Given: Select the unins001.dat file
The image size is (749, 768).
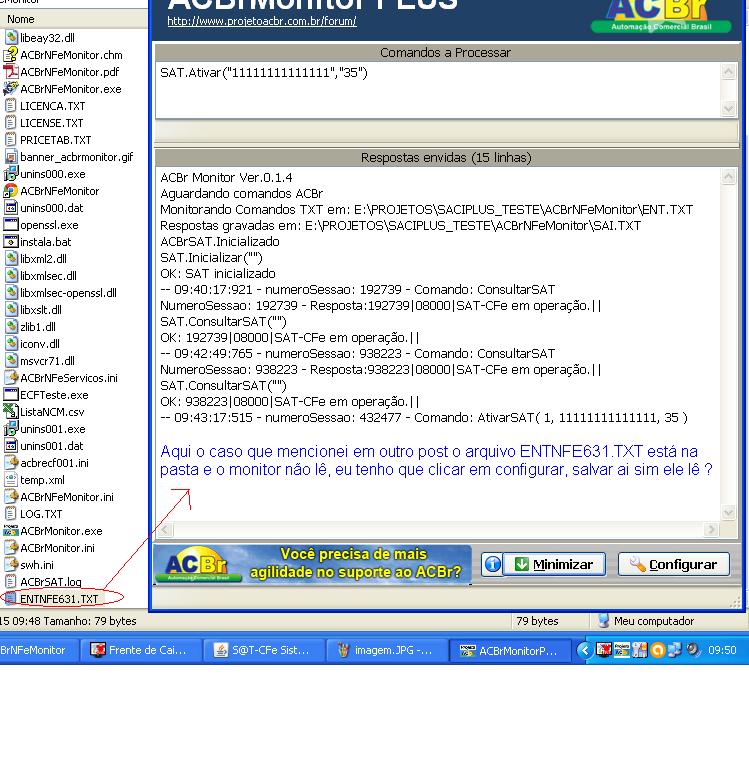Looking at the screenshot, I should pos(51,446).
